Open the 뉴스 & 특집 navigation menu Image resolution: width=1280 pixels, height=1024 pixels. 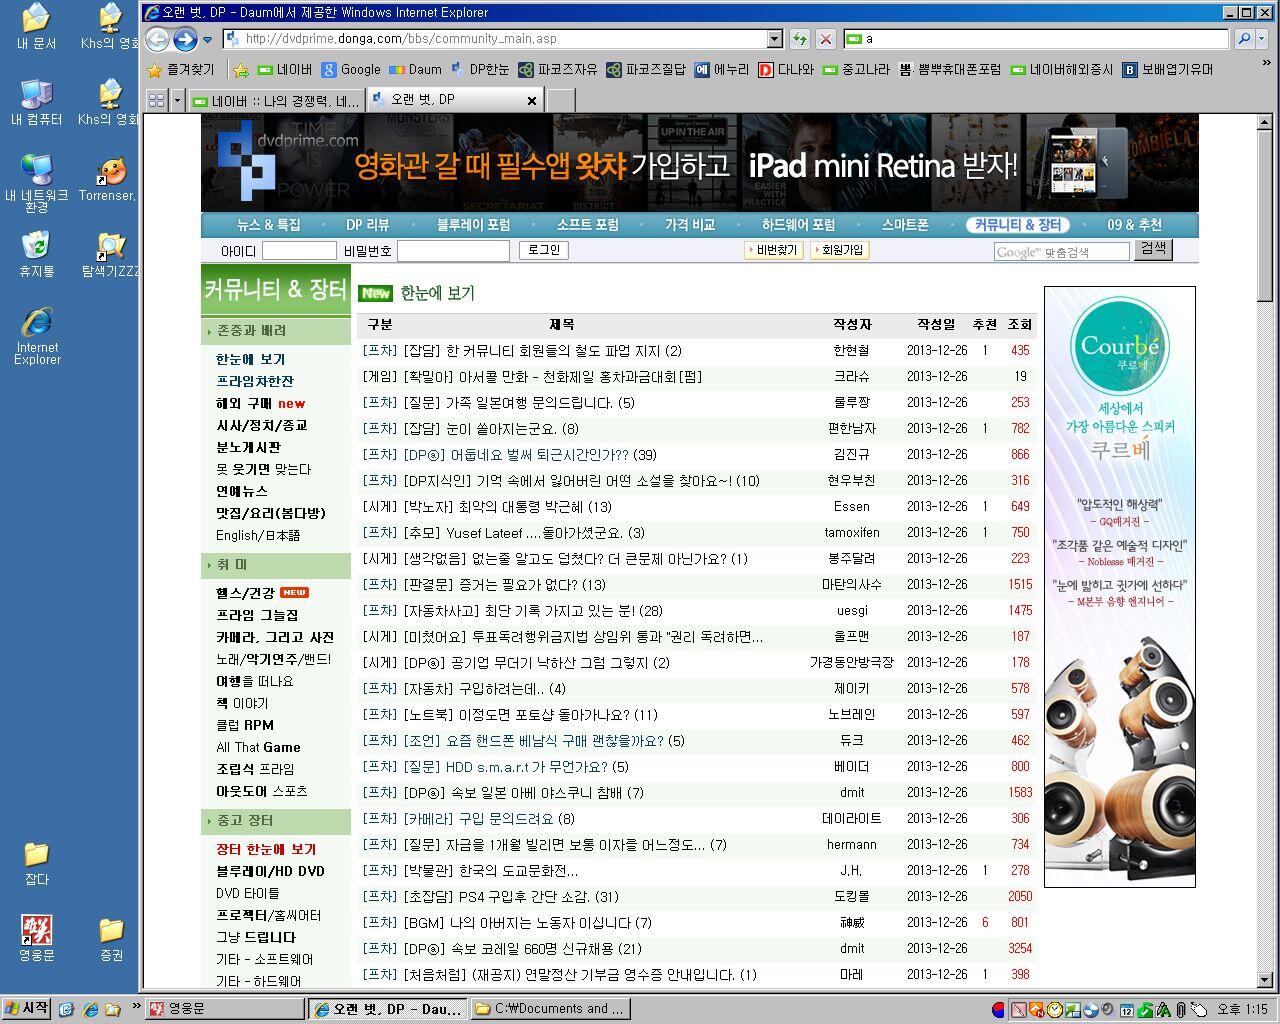coord(268,225)
